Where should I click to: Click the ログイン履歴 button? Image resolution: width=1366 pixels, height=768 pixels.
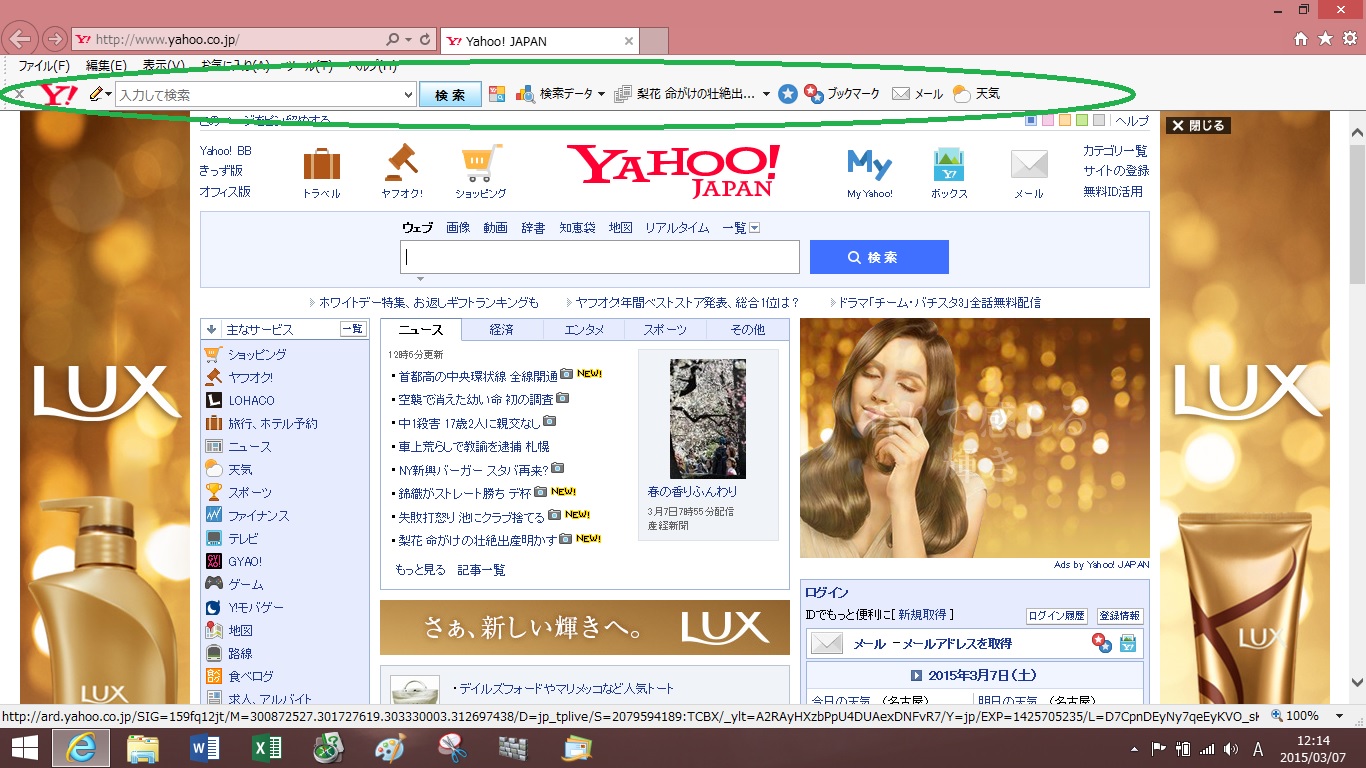(1057, 616)
